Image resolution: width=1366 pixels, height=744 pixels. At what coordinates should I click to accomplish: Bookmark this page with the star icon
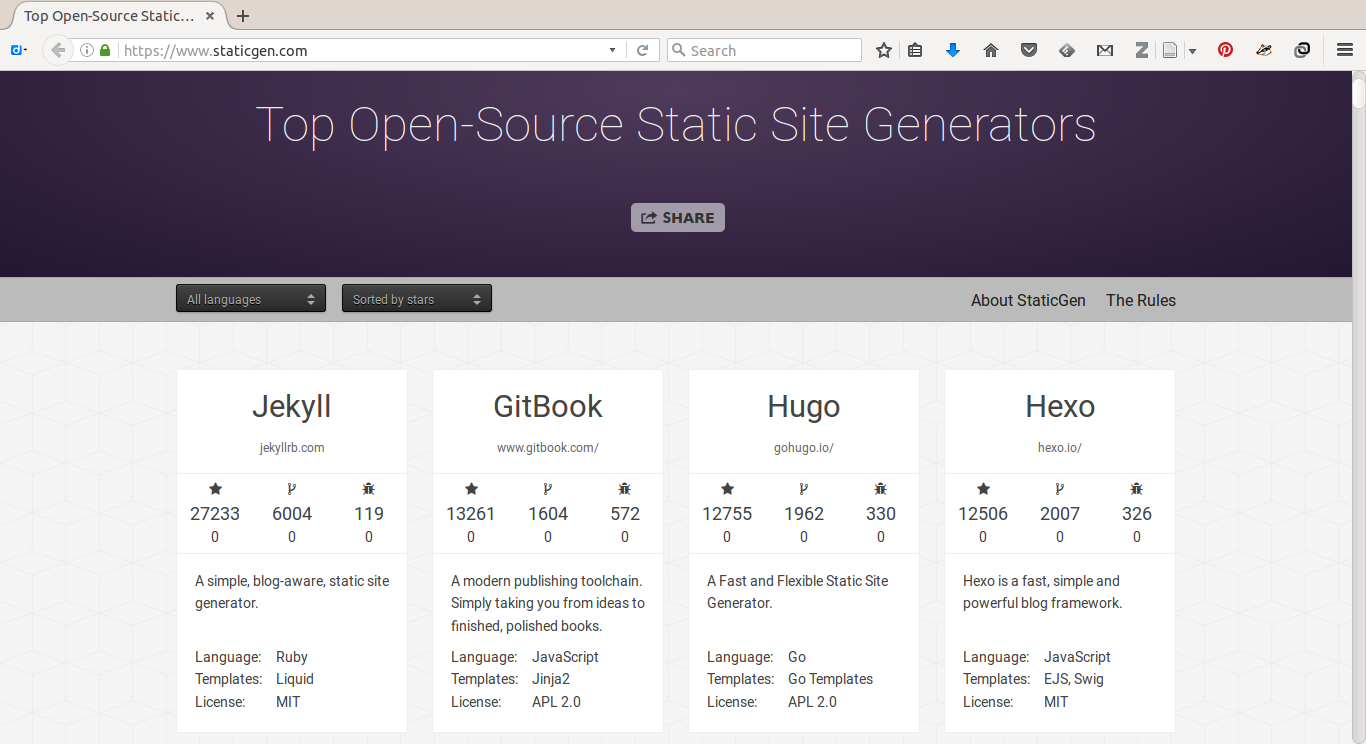click(x=884, y=50)
